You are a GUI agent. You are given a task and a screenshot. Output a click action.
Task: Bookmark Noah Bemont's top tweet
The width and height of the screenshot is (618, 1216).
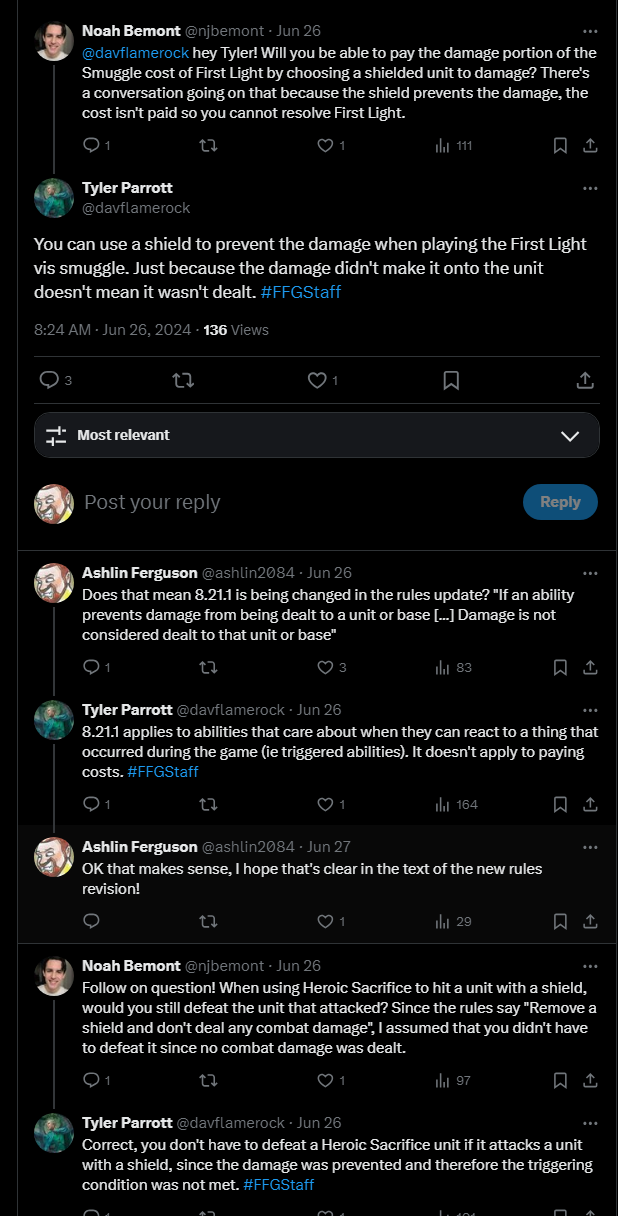pos(560,145)
